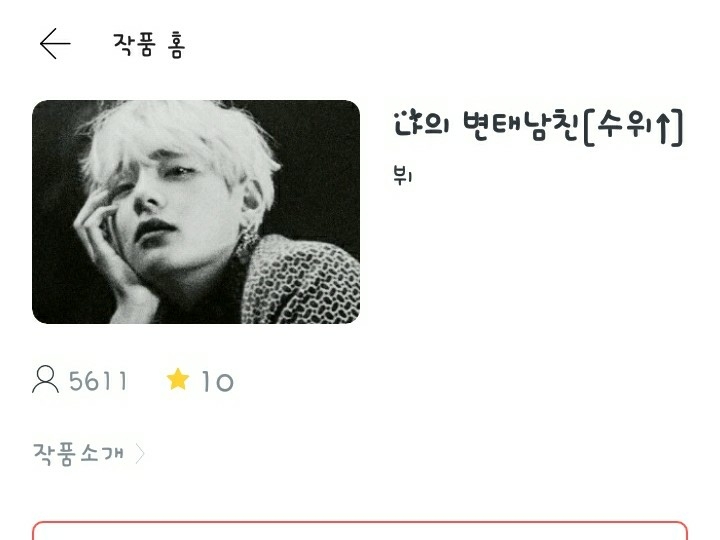This screenshot has height=540, width=720.
Task: Select the word 홈 in page header
Action: click(x=176, y=45)
